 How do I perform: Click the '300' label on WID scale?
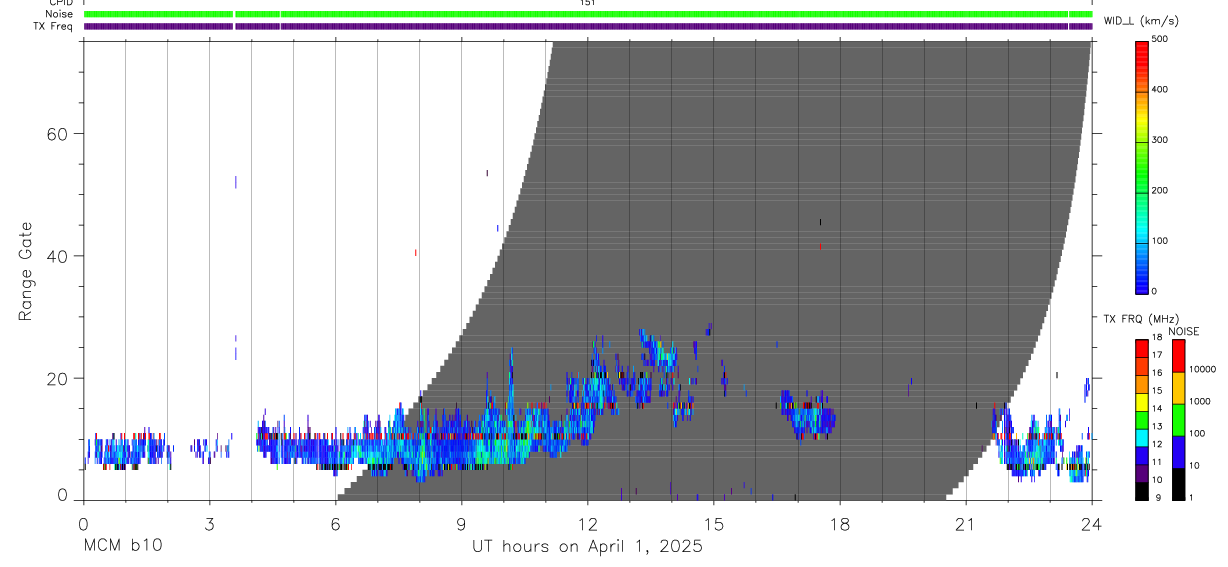point(1160,140)
